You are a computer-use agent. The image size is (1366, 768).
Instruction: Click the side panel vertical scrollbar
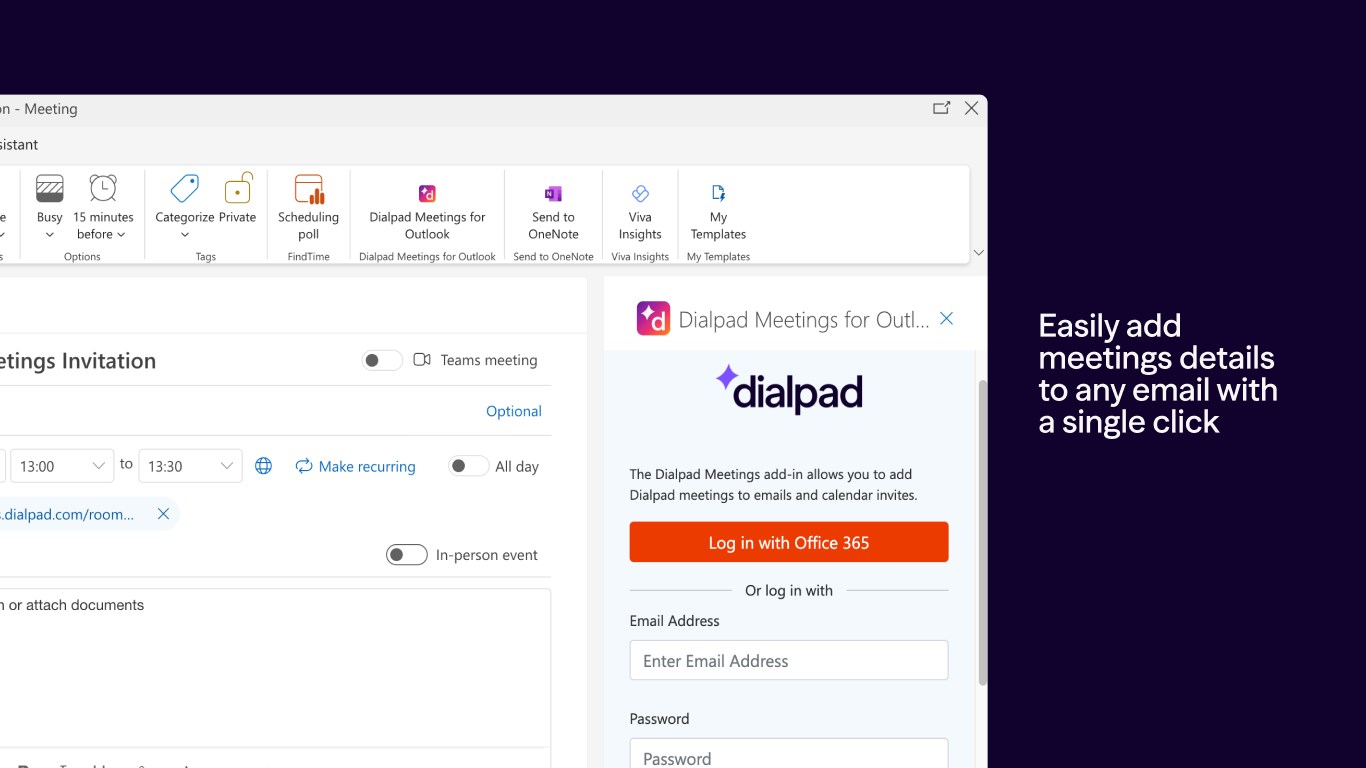982,532
